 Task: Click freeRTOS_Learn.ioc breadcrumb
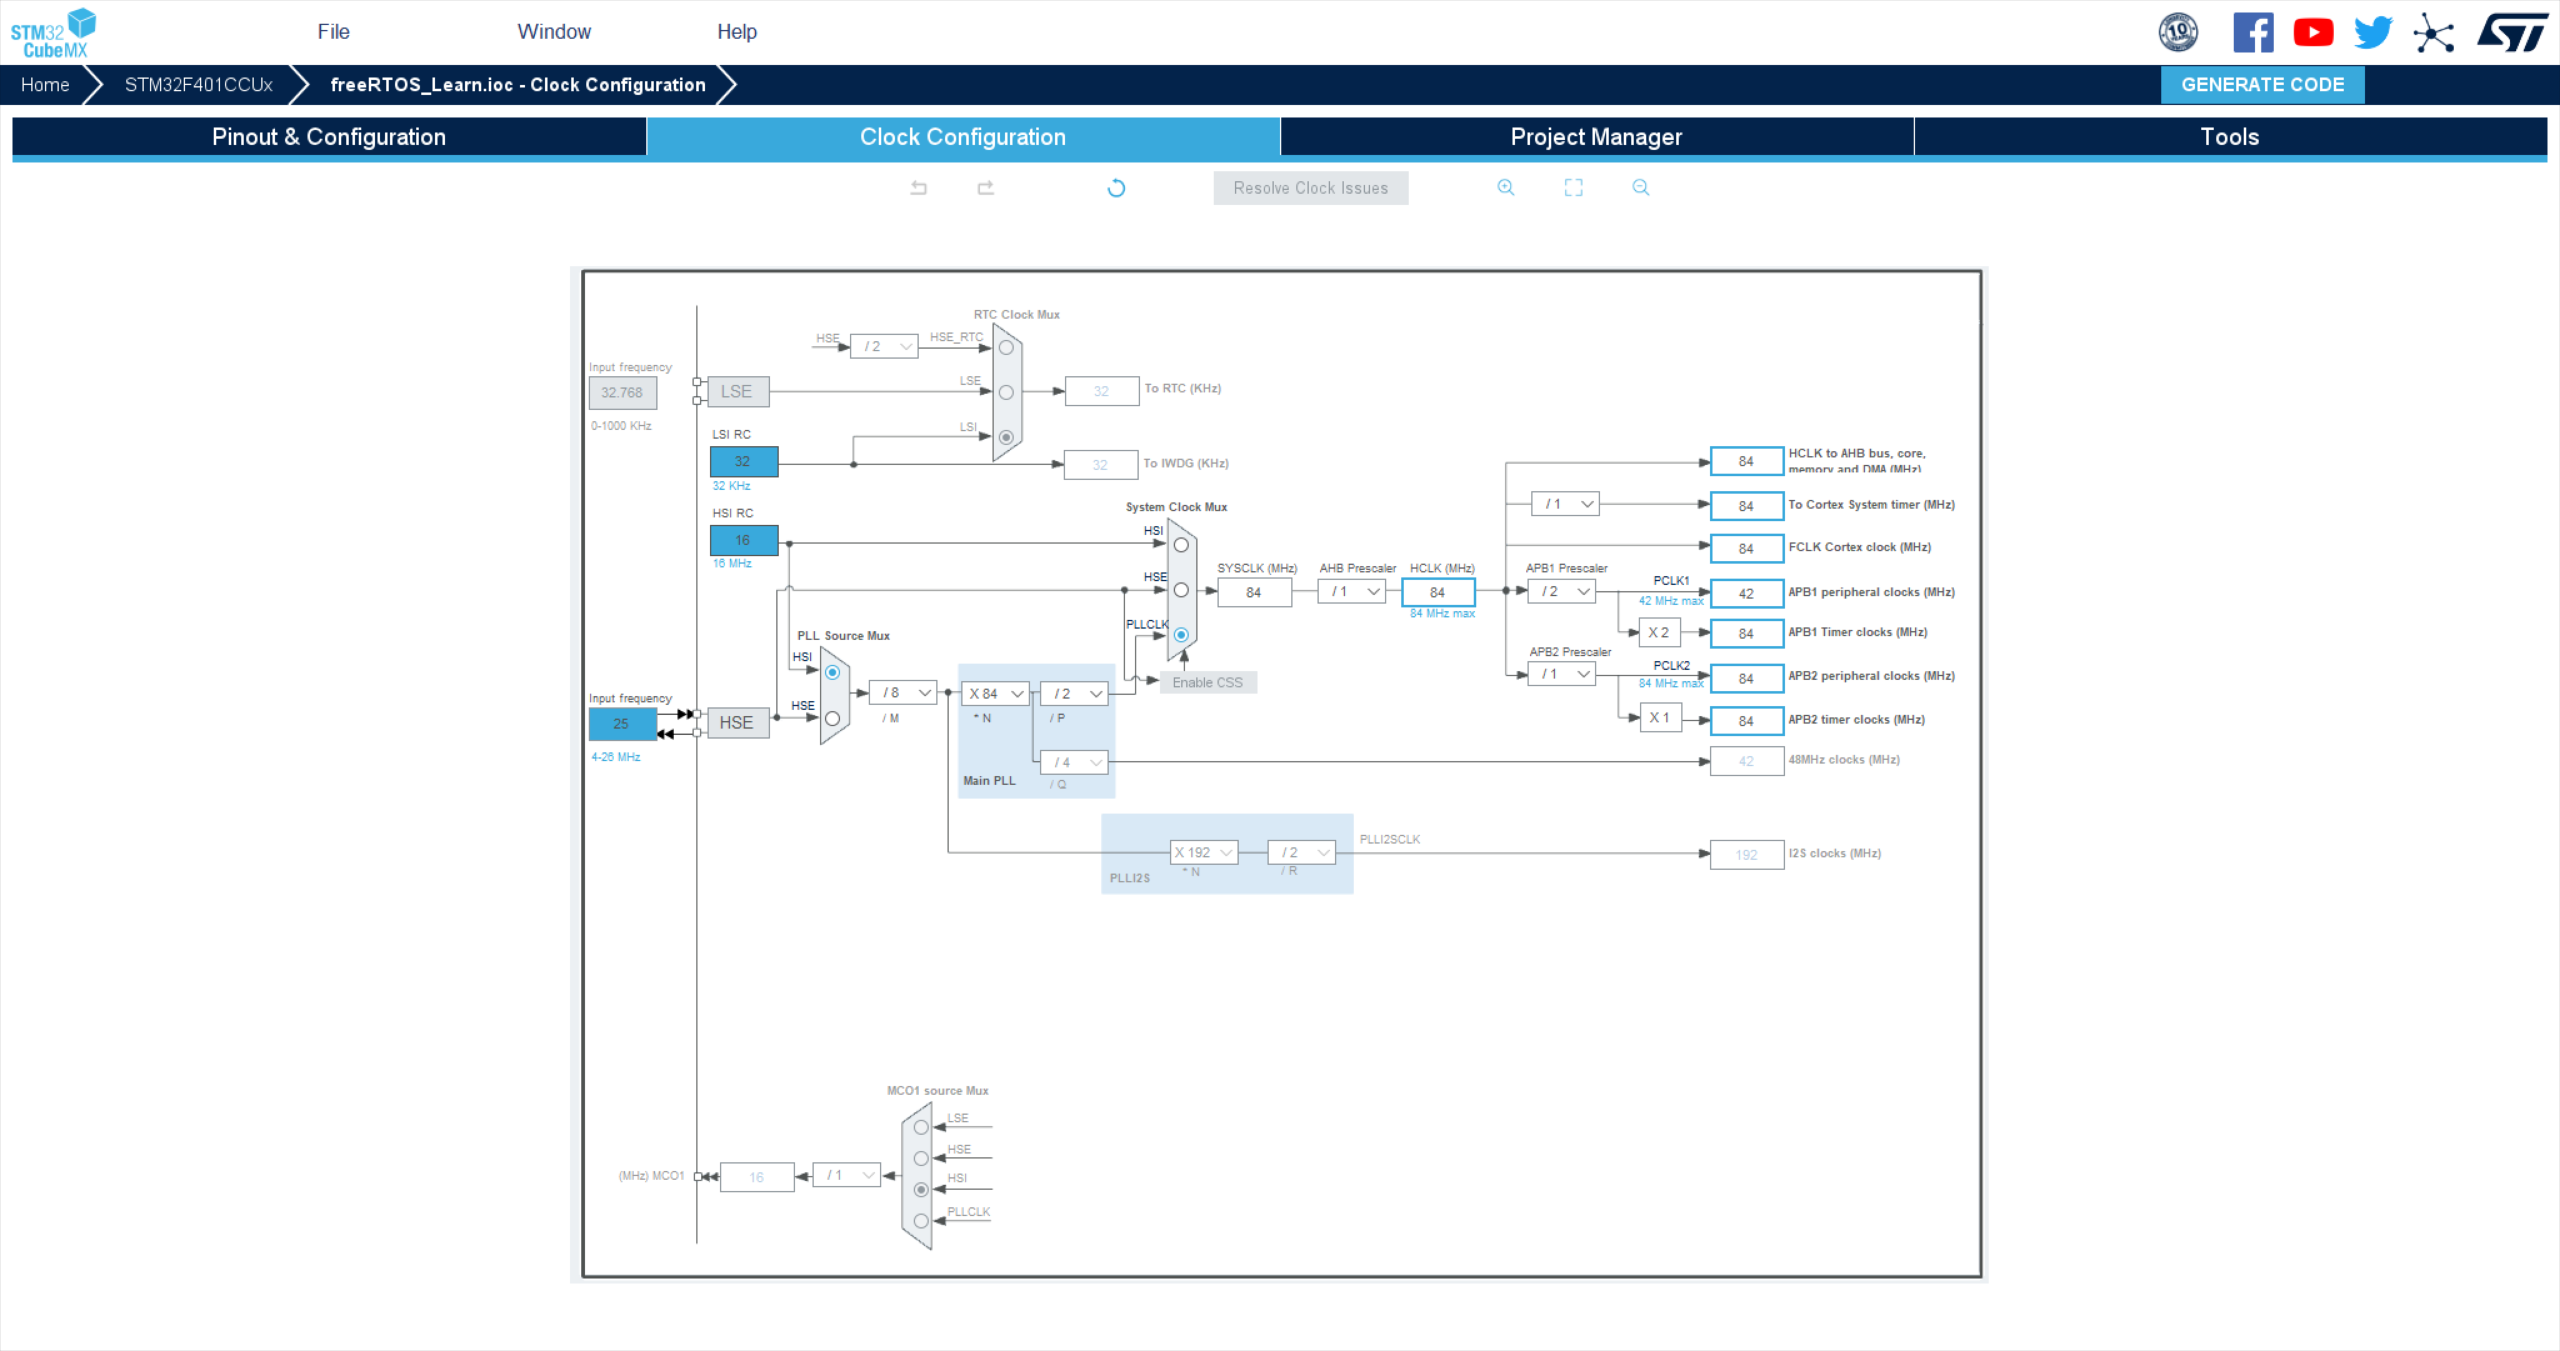tap(518, 85)
